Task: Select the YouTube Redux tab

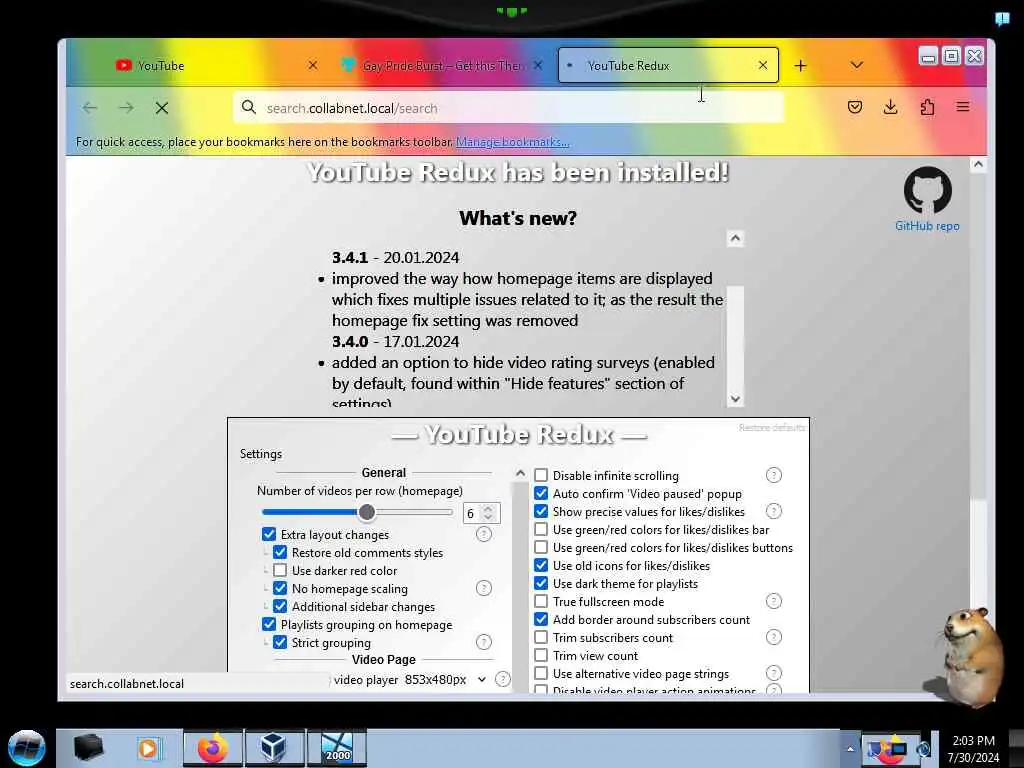Action: pyautogui.click(x=668, y=65)
